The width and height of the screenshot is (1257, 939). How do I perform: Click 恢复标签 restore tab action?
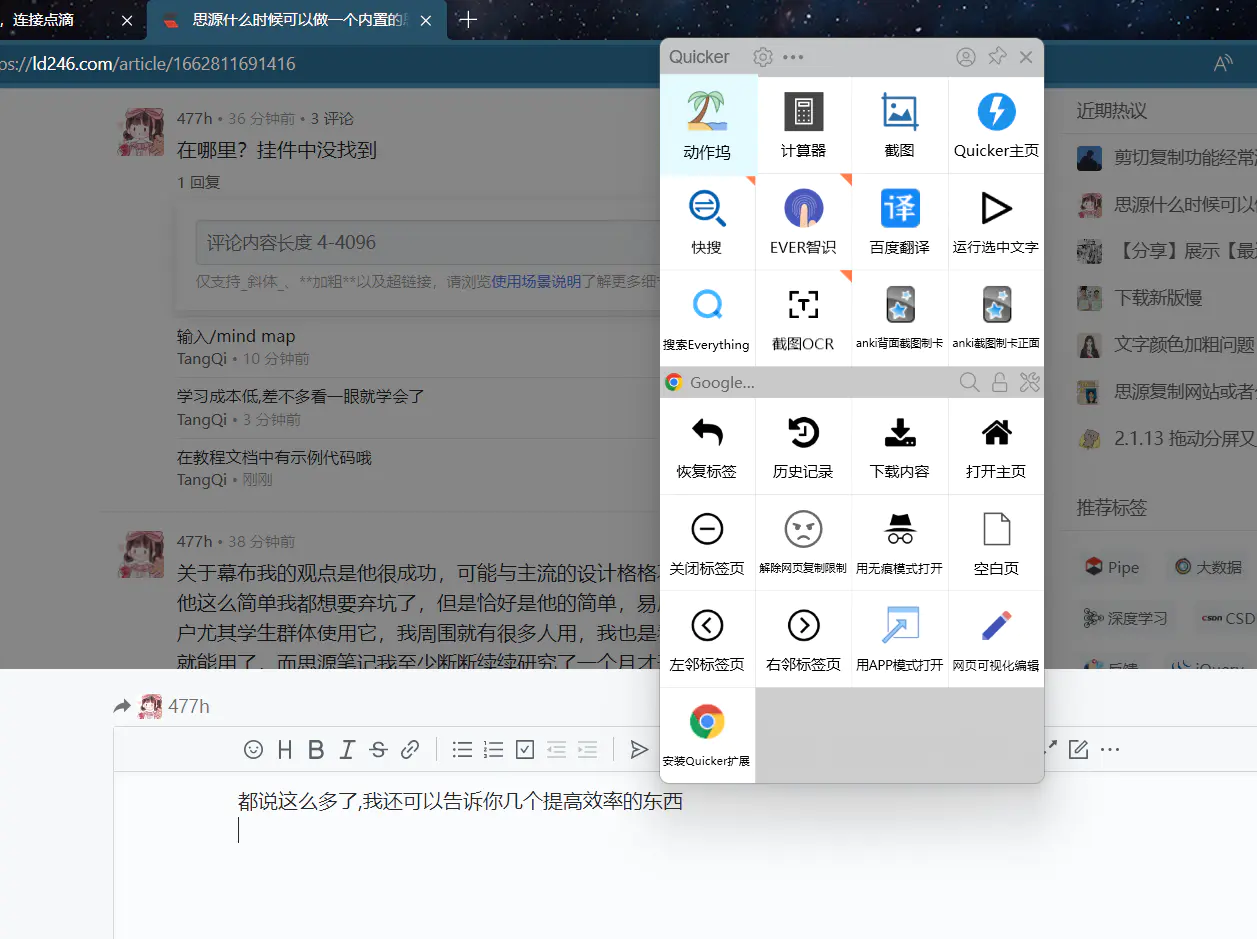tap(708, 446)
